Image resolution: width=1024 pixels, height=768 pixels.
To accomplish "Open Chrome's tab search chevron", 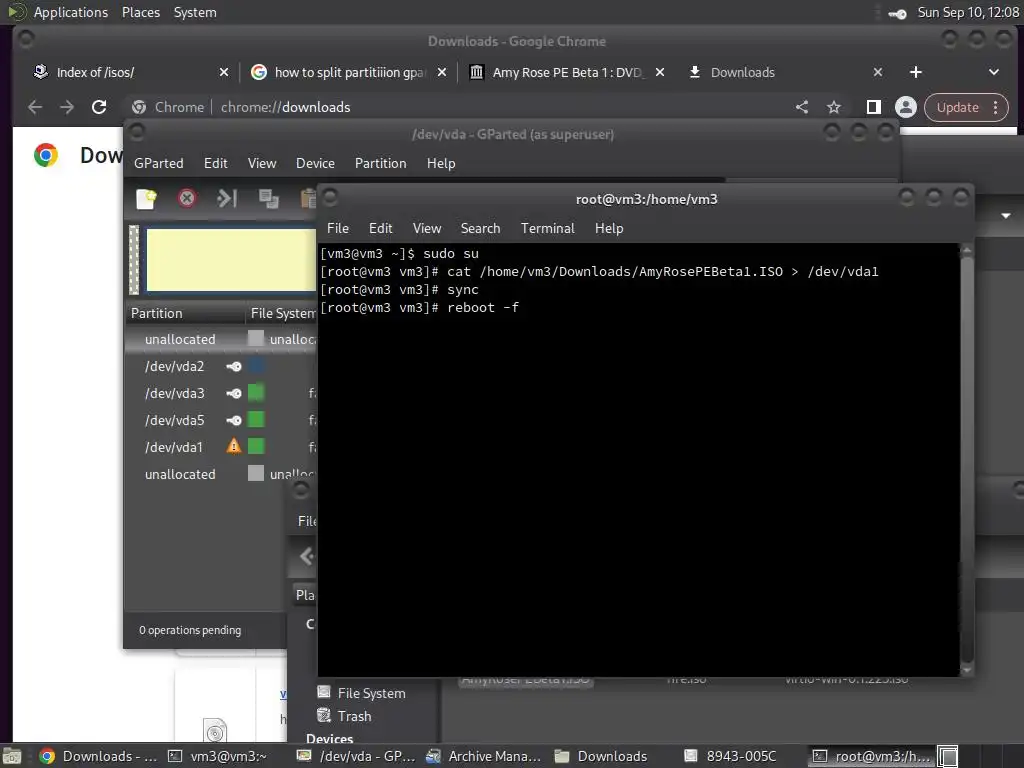I will pos(993,72).
